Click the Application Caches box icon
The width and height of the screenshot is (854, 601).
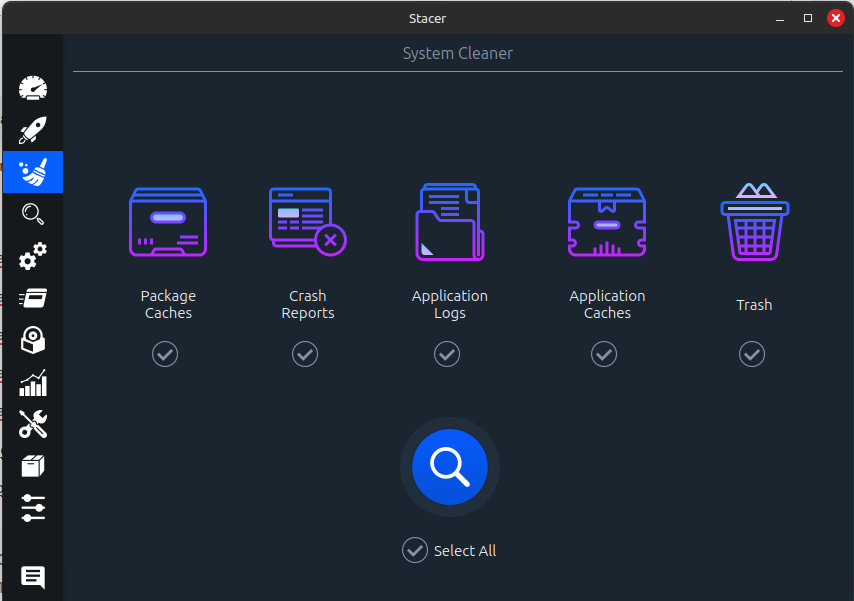point(607,224)
